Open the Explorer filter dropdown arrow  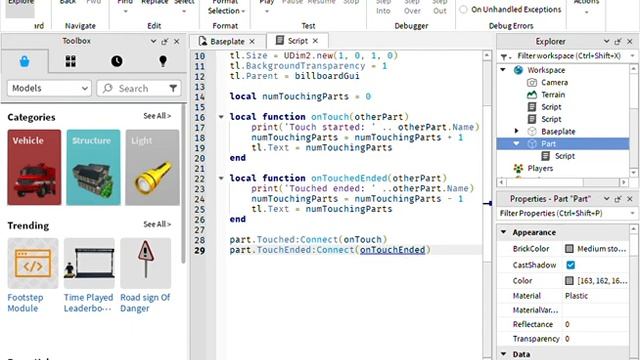[632, 56]
